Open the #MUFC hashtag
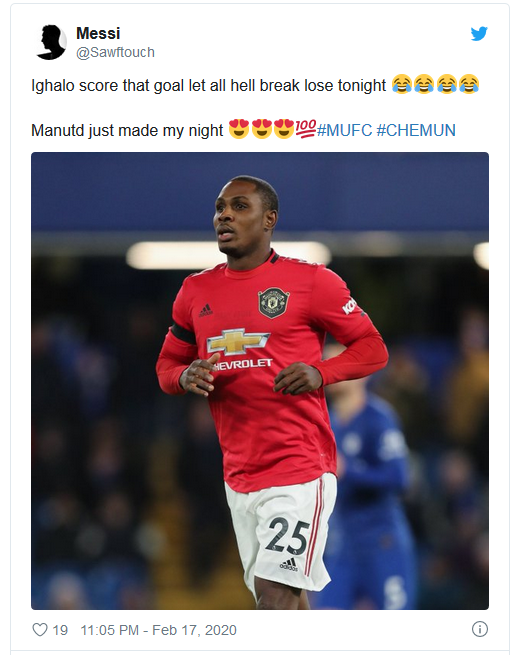The width and height of the screenshot is (523, 655). tap(344, 130)
